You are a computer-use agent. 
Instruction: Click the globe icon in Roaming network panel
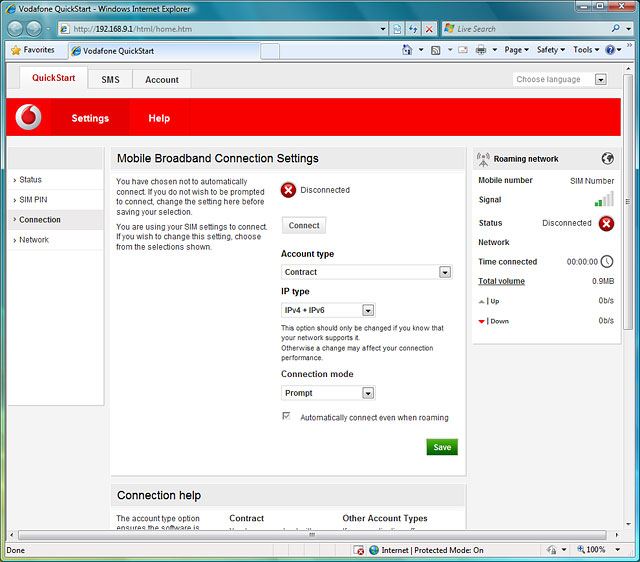(607, 158)
